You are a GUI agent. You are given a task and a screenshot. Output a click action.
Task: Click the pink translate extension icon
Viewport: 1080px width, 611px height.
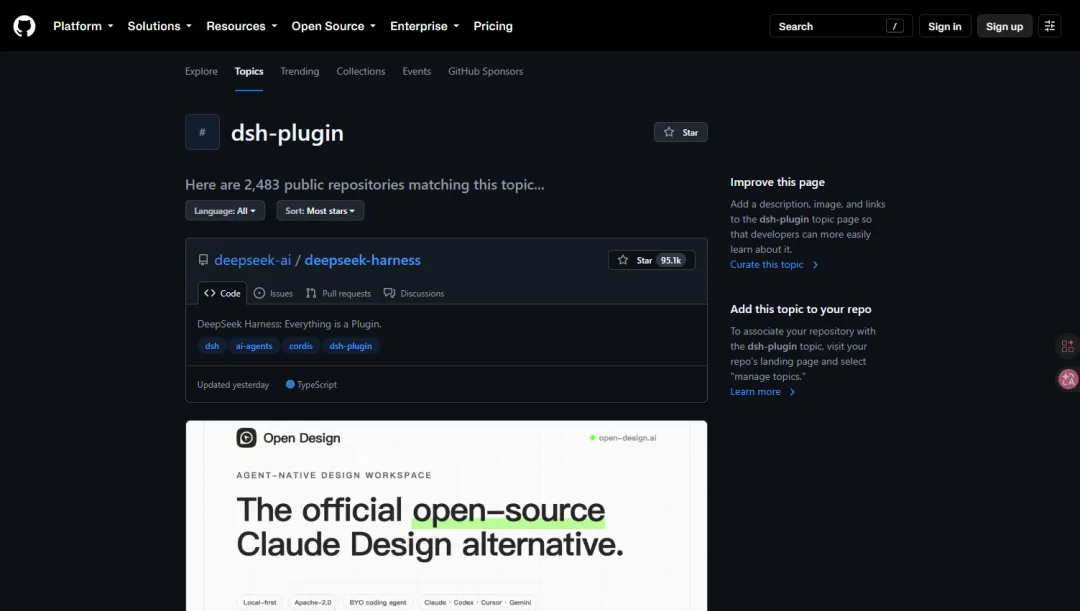pyautogui.click(x=1068, y=379)
